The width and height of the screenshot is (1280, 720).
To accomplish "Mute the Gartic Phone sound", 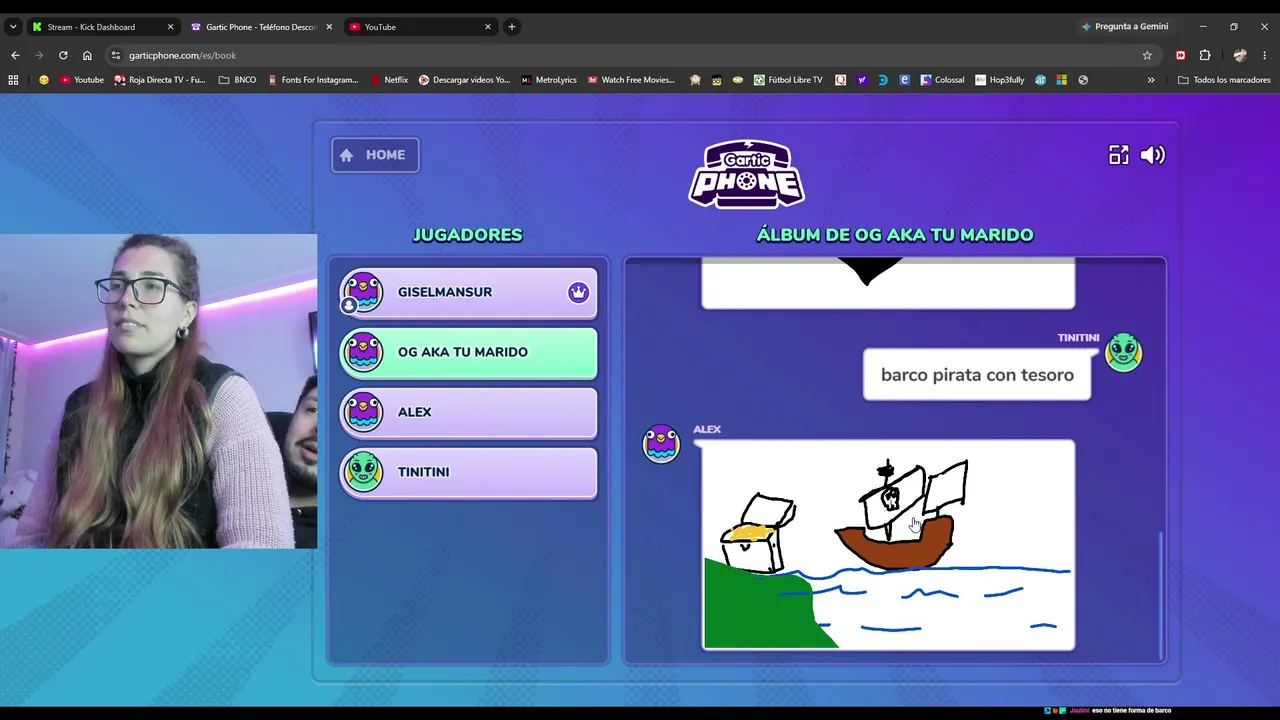I will [1153, 155].
